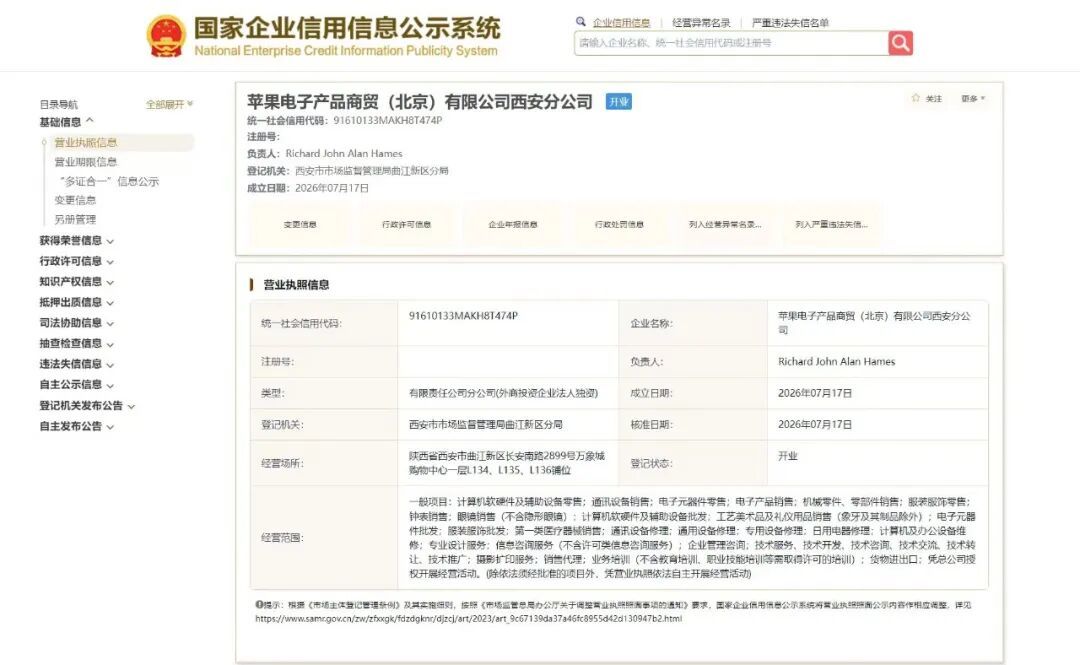Expand the 抽查检查信息 section
This screenshot has height=665, width=1080.
pos(76,343)
